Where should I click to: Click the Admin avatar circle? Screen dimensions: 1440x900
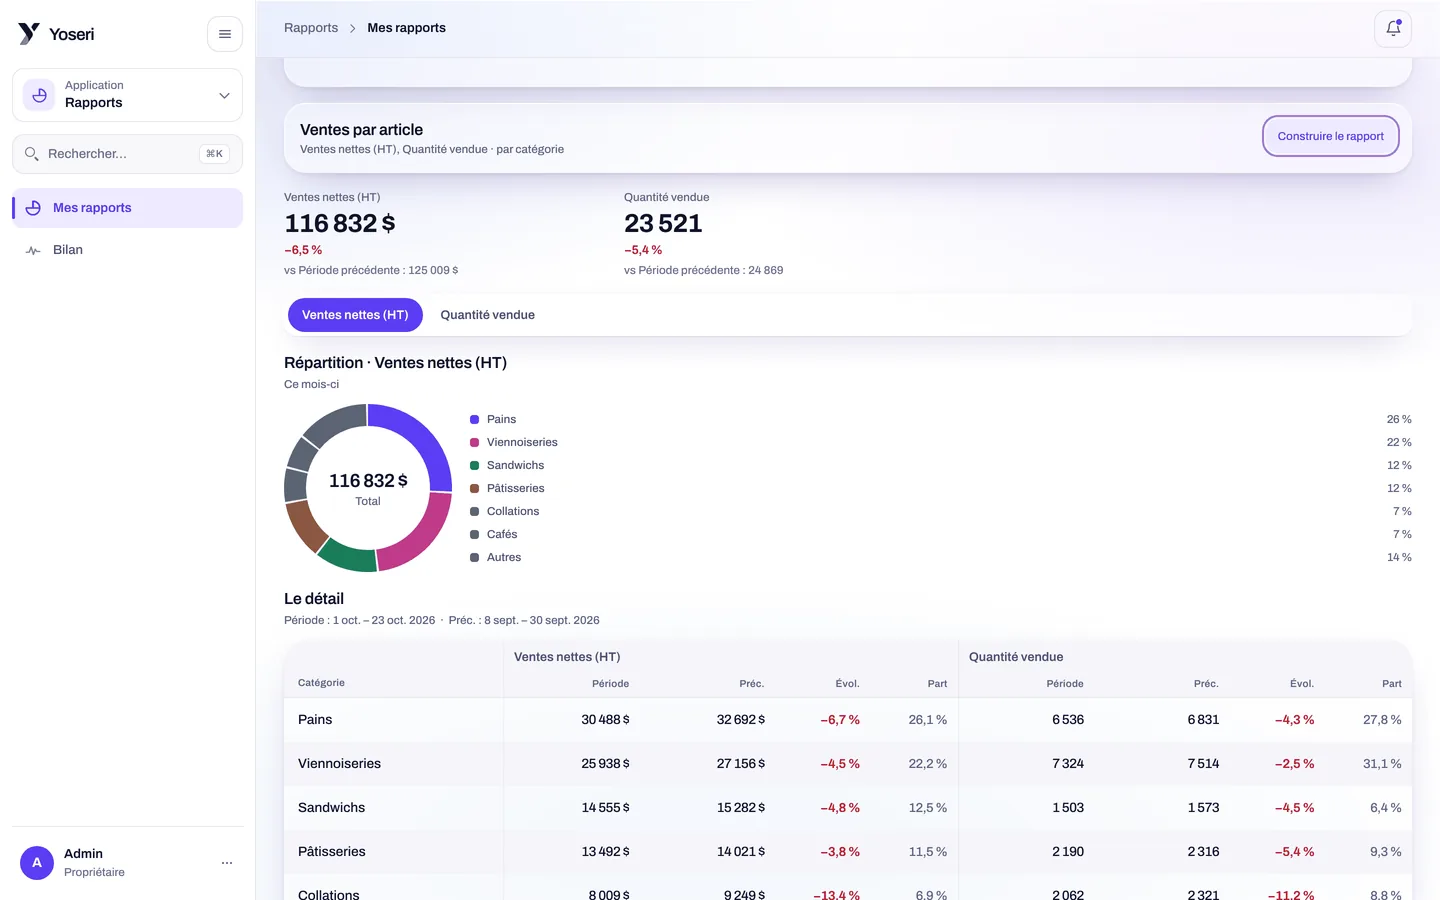(37, 862)
